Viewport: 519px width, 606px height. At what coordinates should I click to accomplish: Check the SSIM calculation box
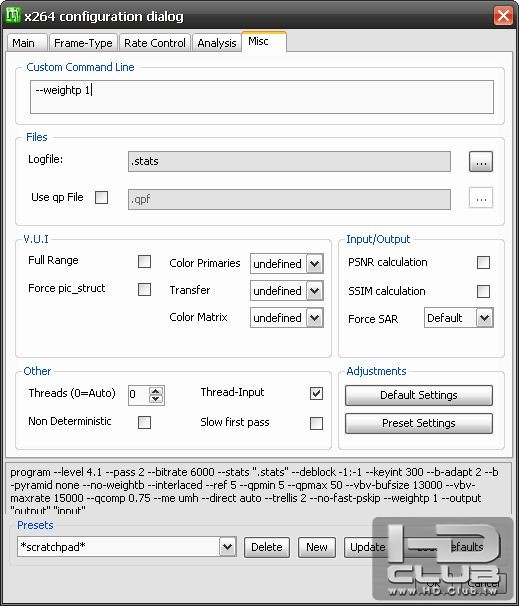[x=483, y=291]
